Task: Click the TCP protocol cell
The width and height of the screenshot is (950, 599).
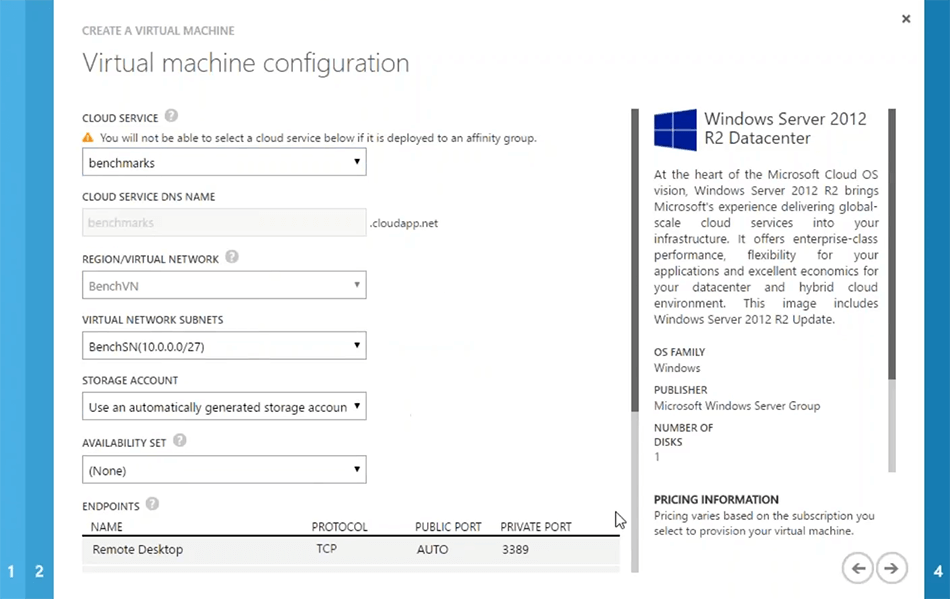Action: 327,549
